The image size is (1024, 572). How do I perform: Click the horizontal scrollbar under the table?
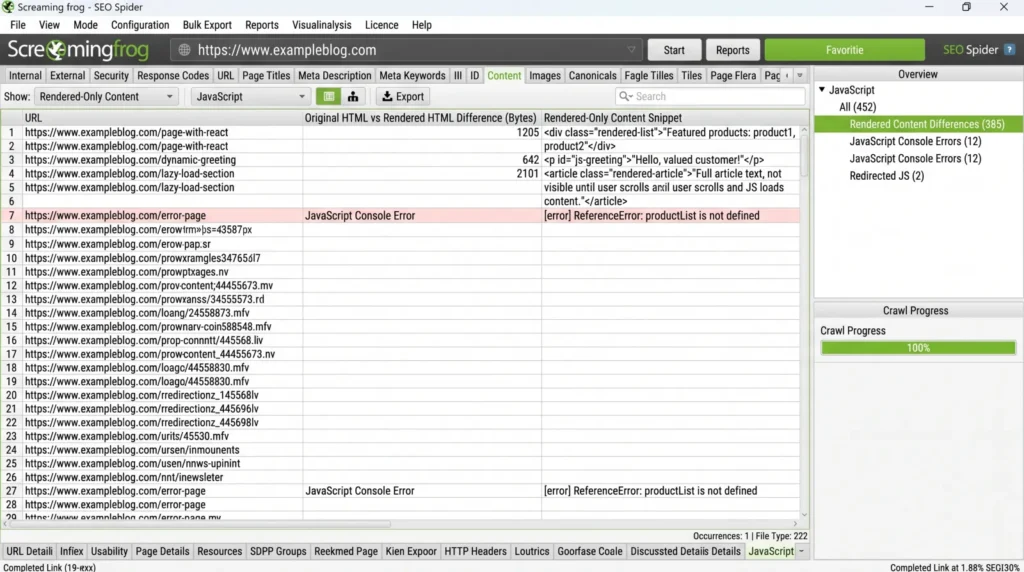point(200,524)
